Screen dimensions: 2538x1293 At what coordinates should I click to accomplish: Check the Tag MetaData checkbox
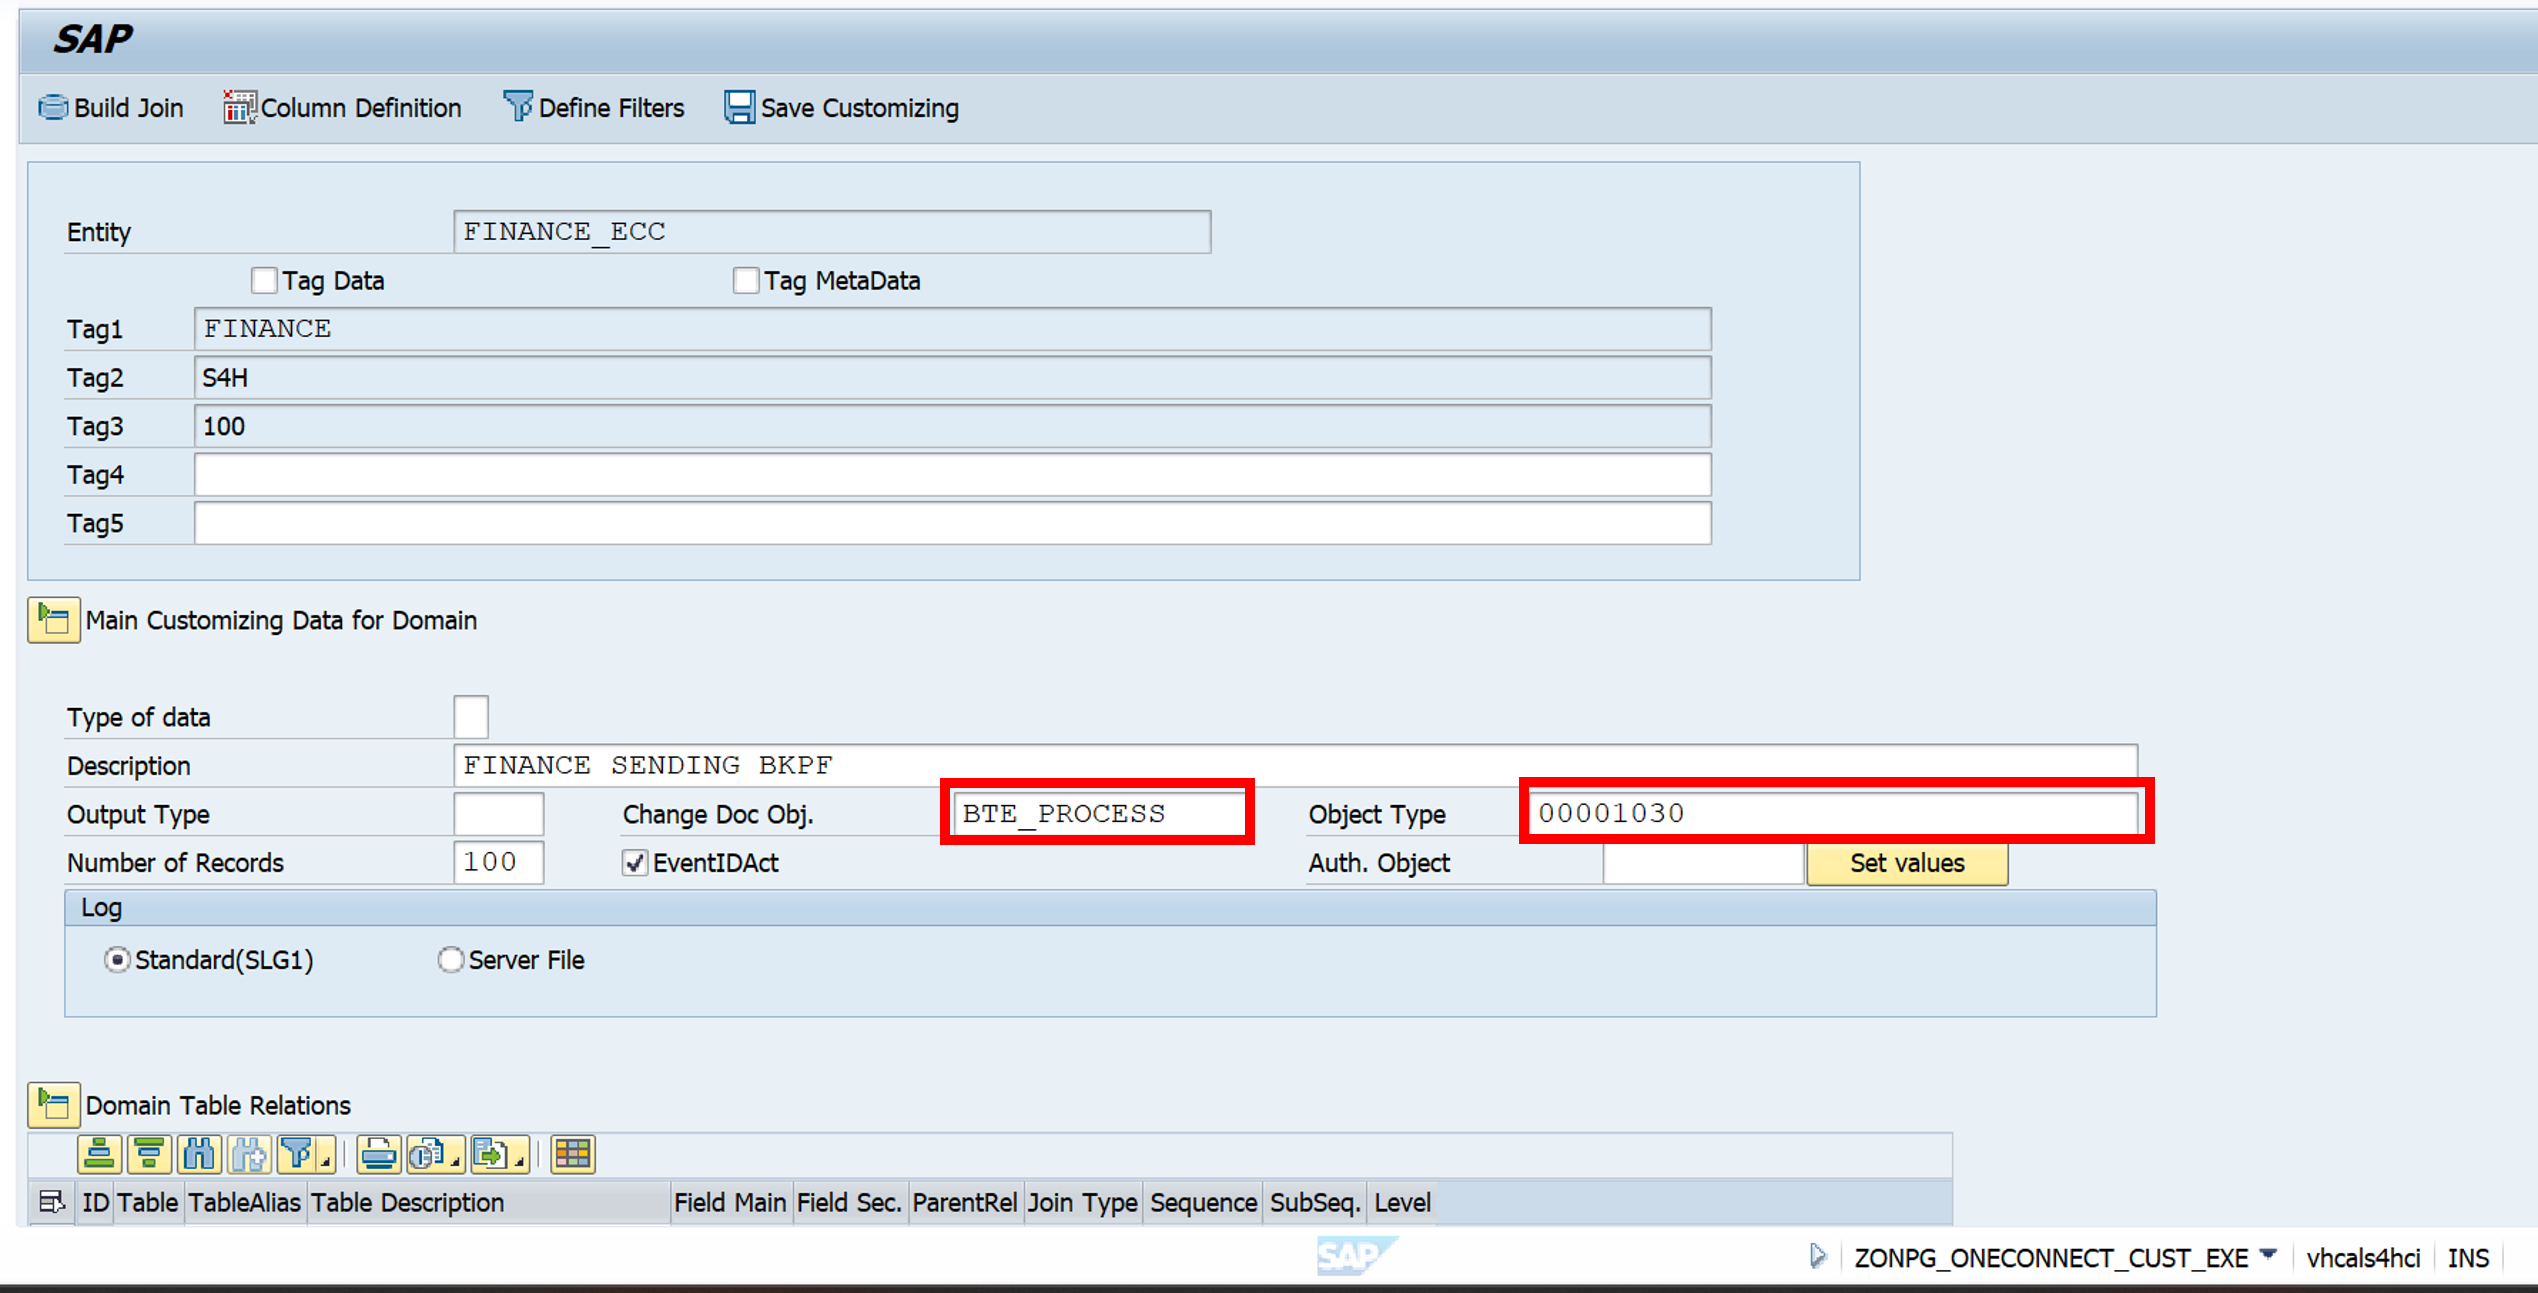(x=745, y=281)
